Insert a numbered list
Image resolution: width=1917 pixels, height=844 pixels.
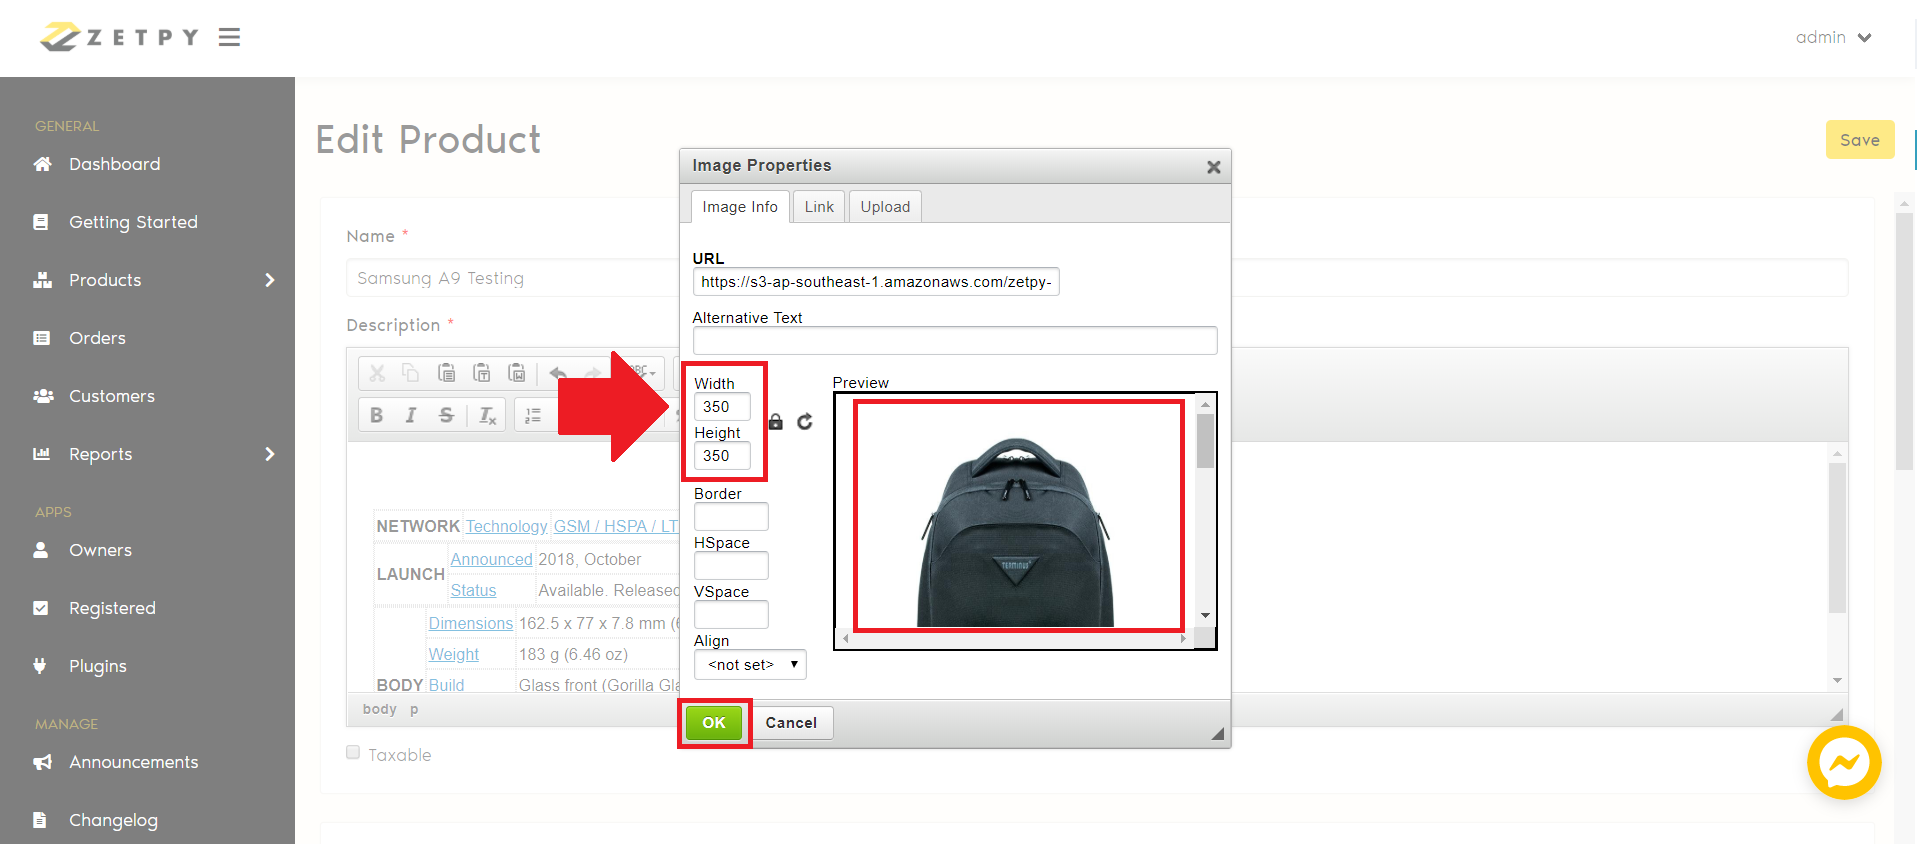pyautogui.click(x=533, y=415)
